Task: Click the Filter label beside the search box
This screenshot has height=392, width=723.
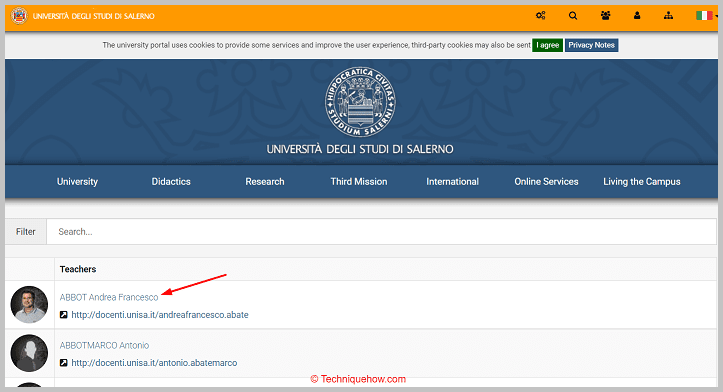Action: [26, 232]
